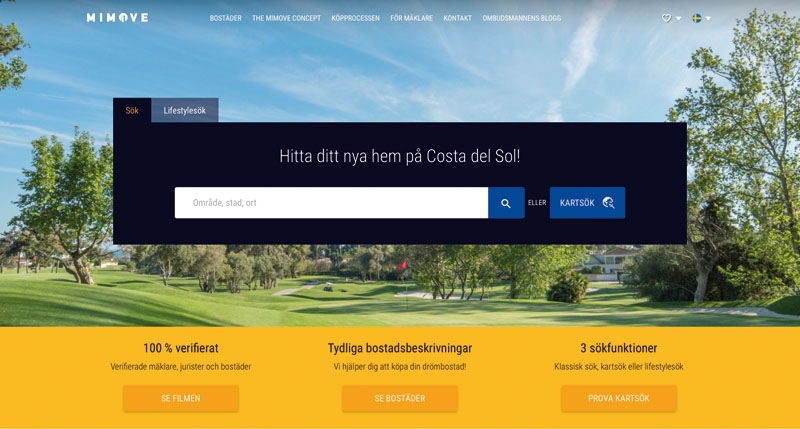Expand the favorites dropdown arrow
Viewport: 800px width, 429px height.
coord(679,18)
